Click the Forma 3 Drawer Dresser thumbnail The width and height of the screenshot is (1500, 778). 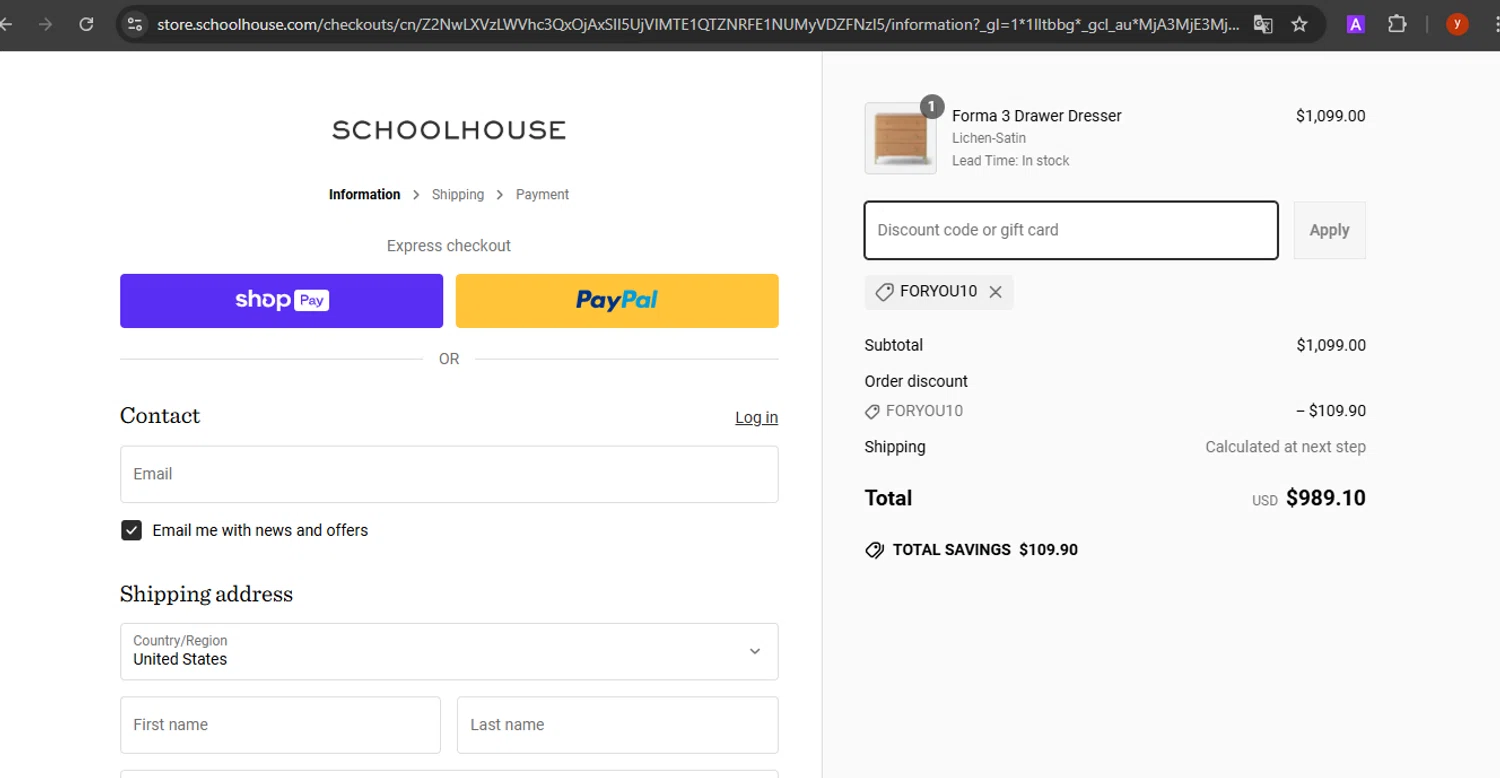900,138
